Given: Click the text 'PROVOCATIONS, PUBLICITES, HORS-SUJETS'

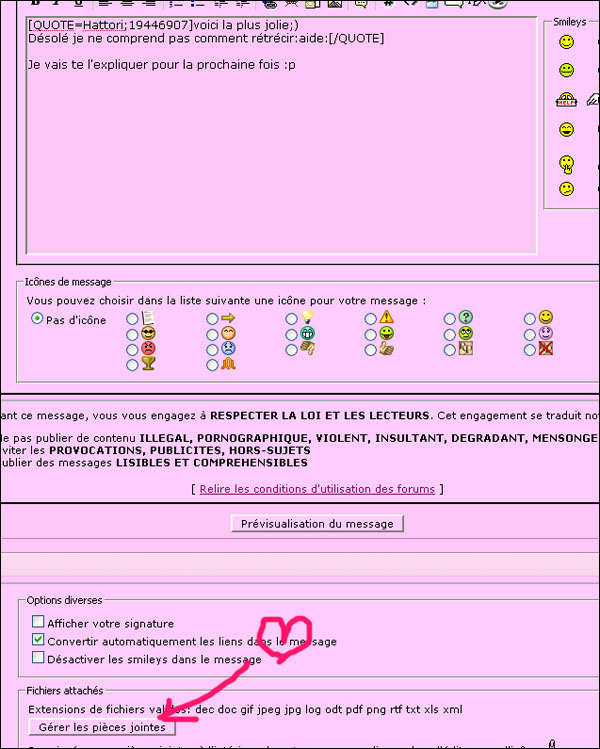Looking at the screenshot, I should 180,450.
